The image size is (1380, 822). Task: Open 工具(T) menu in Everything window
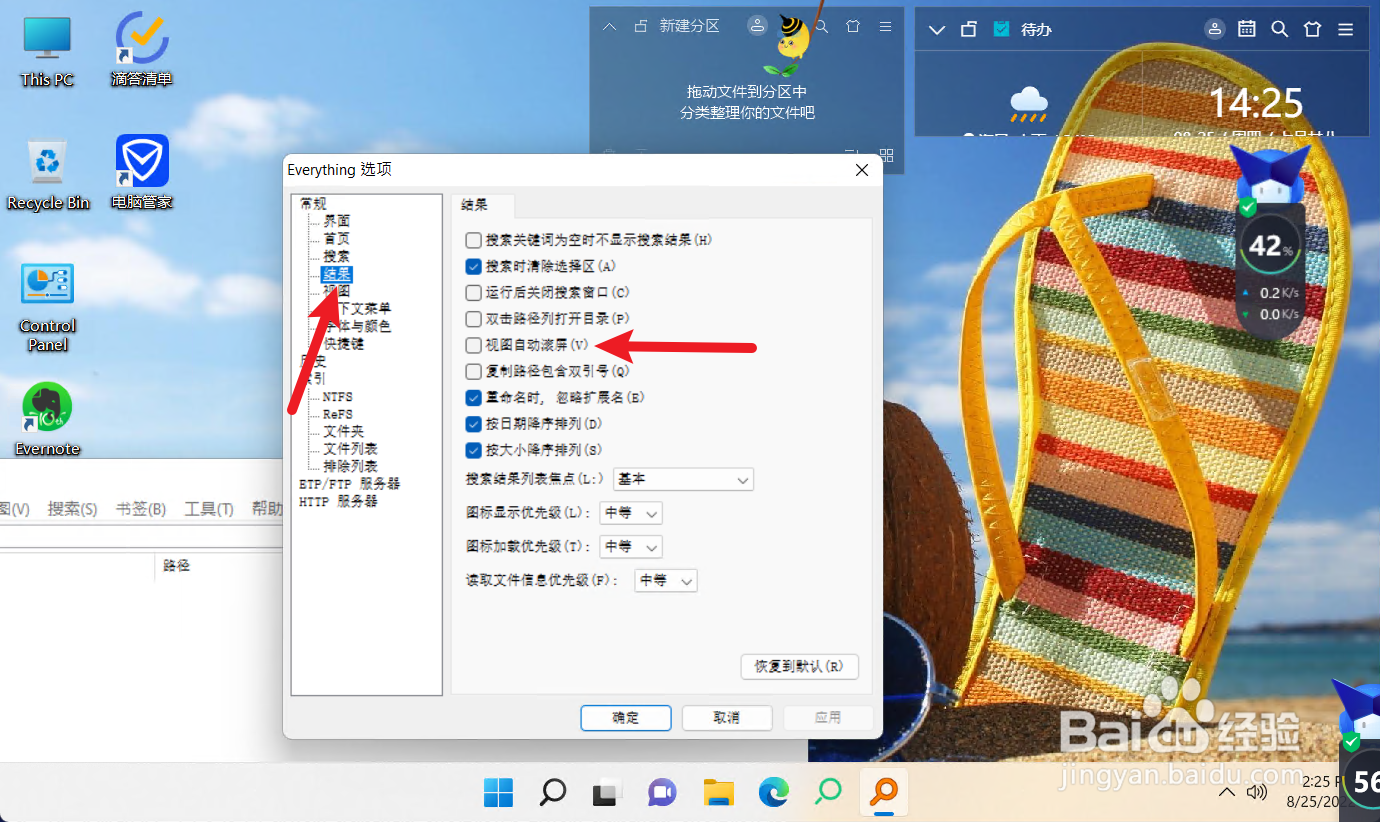209,509
